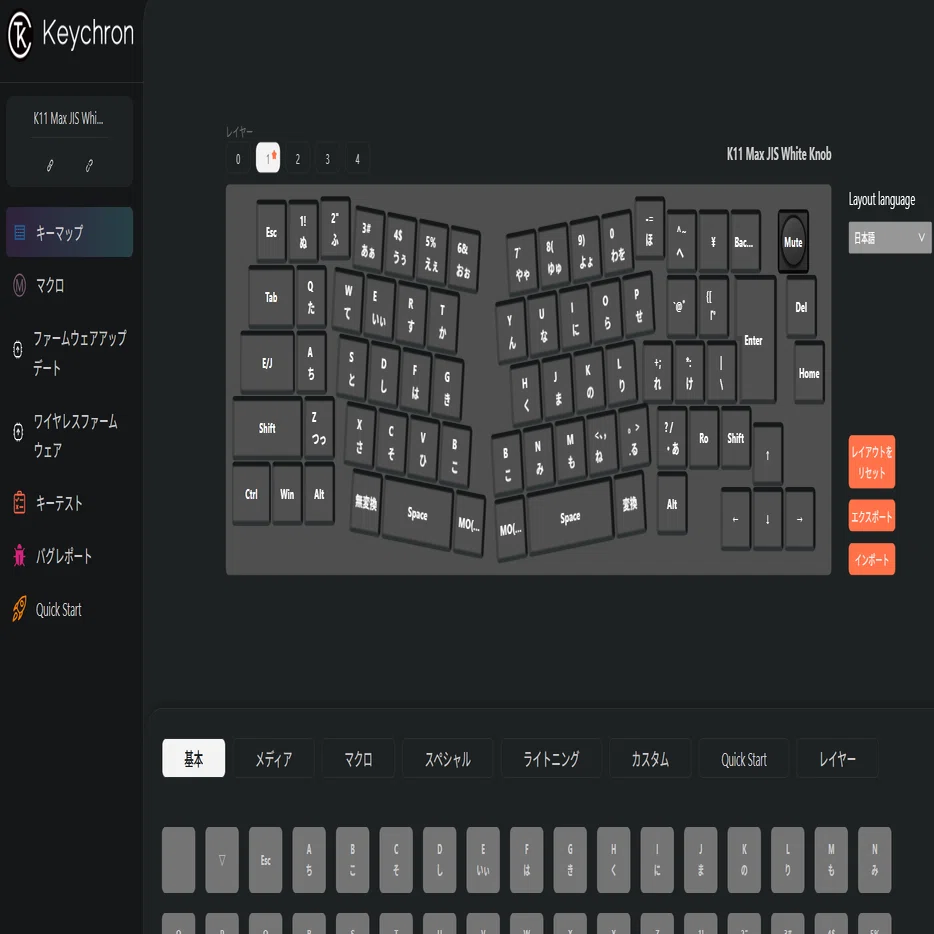The width and height of the screenshot is (934, 934).
Task: Click the エクスポート button
Action: point(871,516)
